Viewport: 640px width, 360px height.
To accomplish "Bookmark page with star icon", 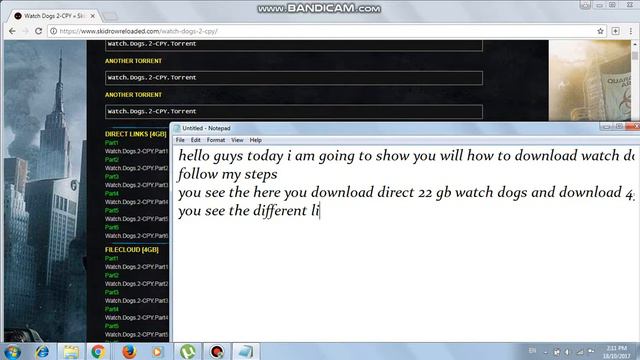I will point(600,31).
